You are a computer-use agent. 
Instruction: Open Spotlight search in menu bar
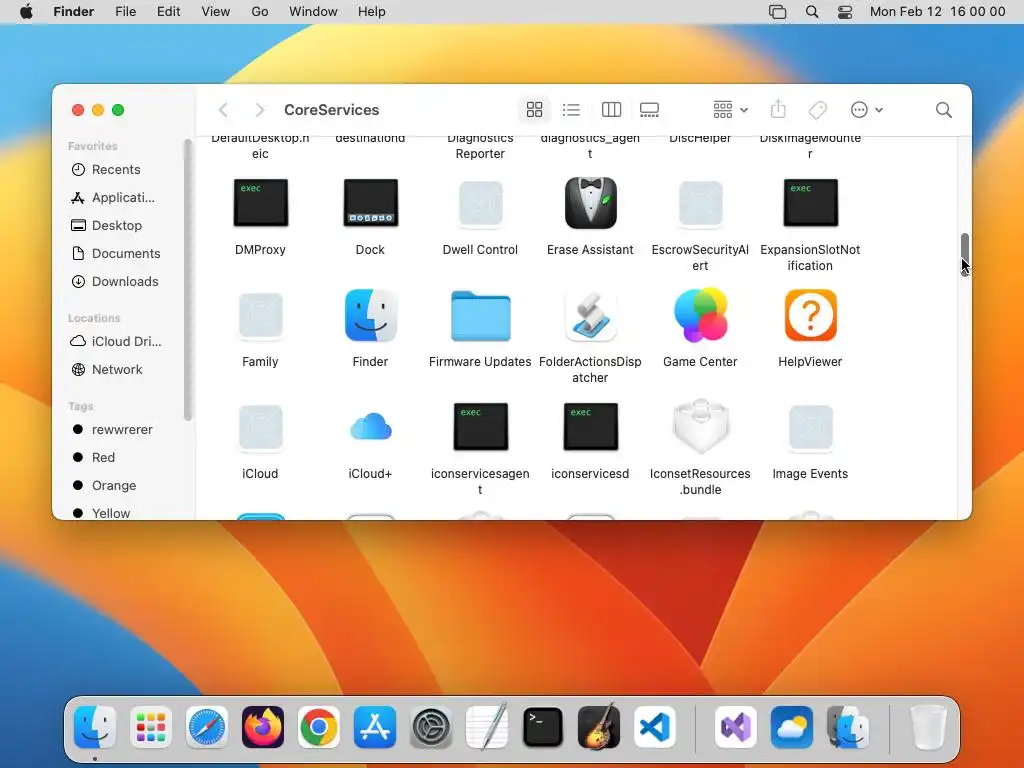pyautogui.click(x=812, y=12)
